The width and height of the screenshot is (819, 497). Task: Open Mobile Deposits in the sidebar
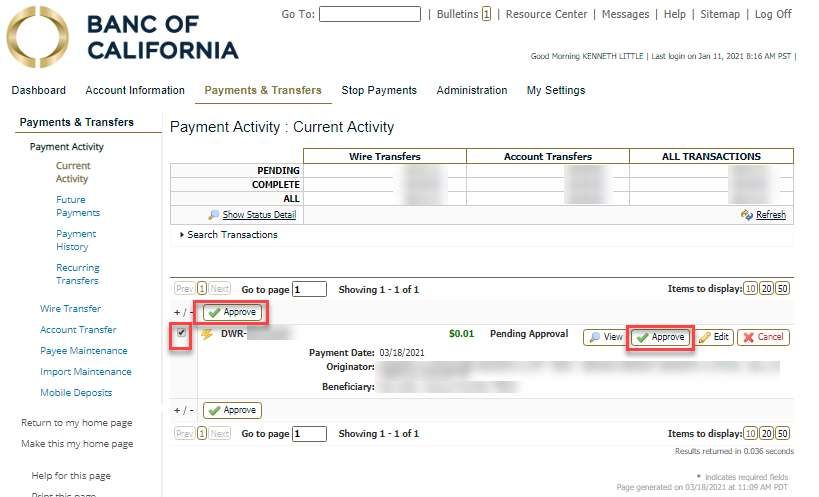pos(76,393)
